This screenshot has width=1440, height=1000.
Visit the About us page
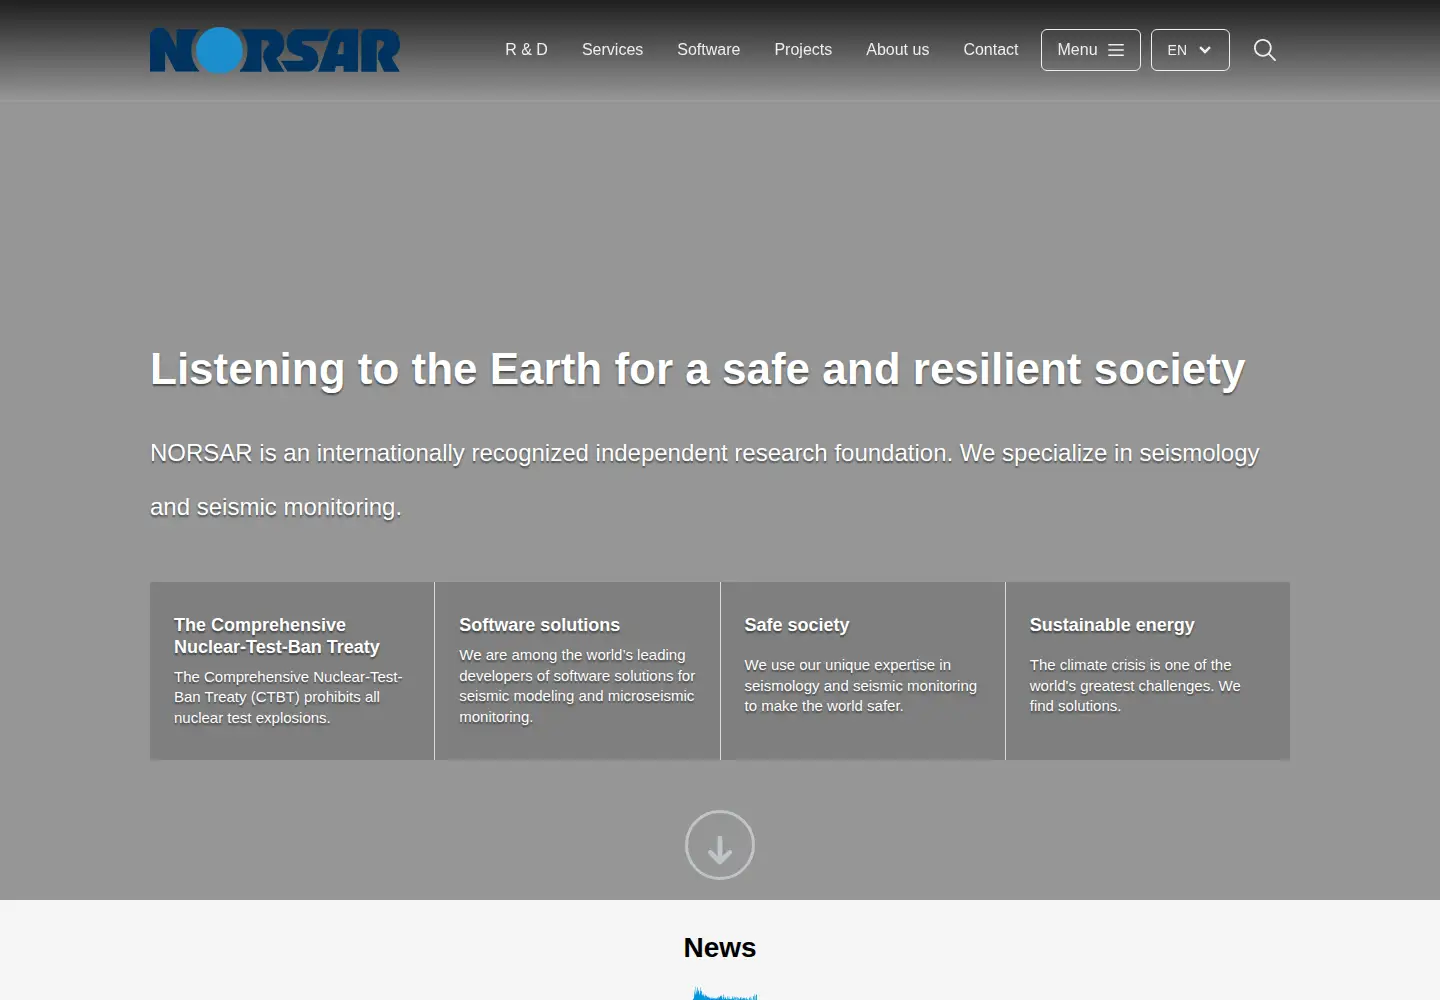[897, 50]
